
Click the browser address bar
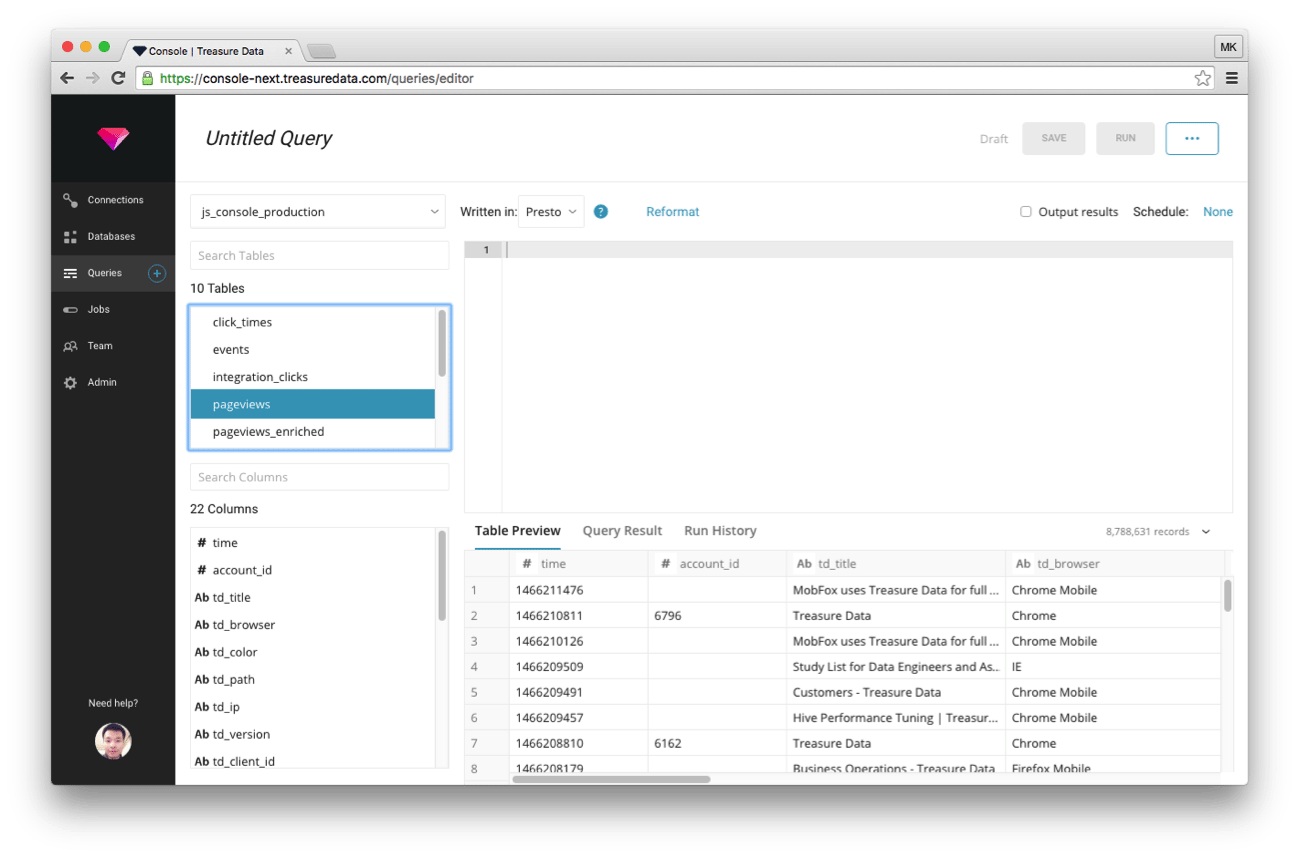point(675,78)
